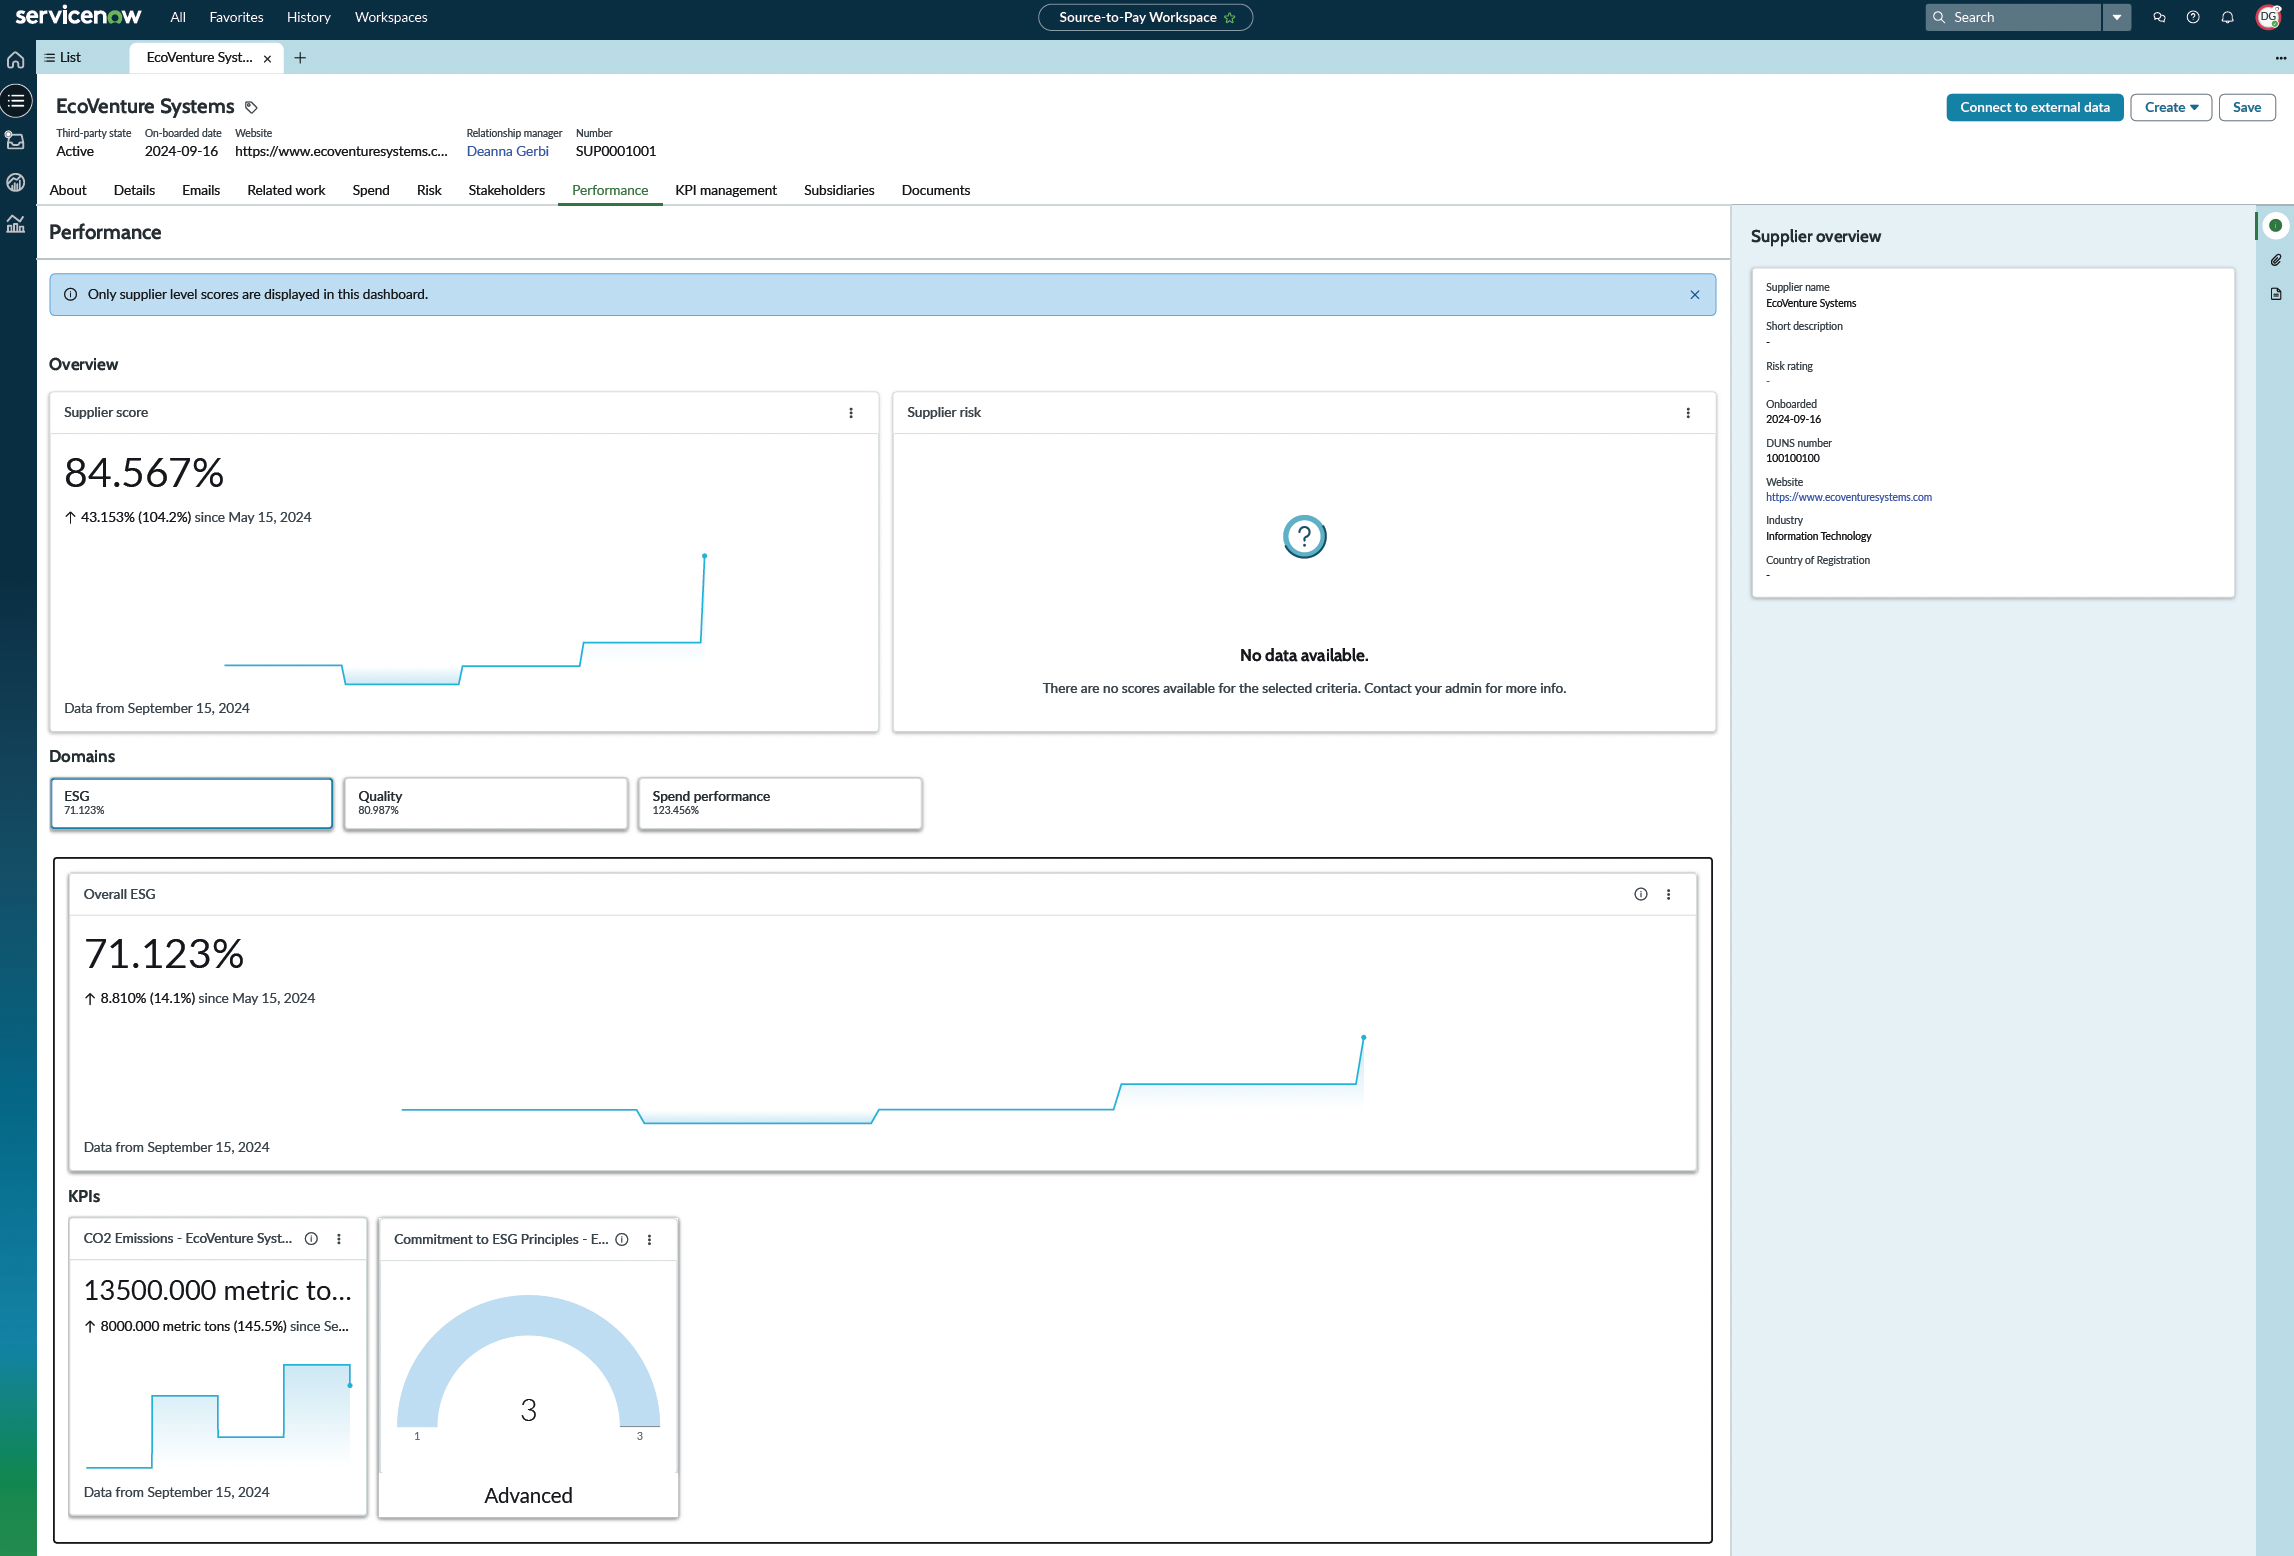Image resolution: width=2294 pixels, height=1556 pixels.
Task: Show Overall ESG info icon
Action: 1641,894
